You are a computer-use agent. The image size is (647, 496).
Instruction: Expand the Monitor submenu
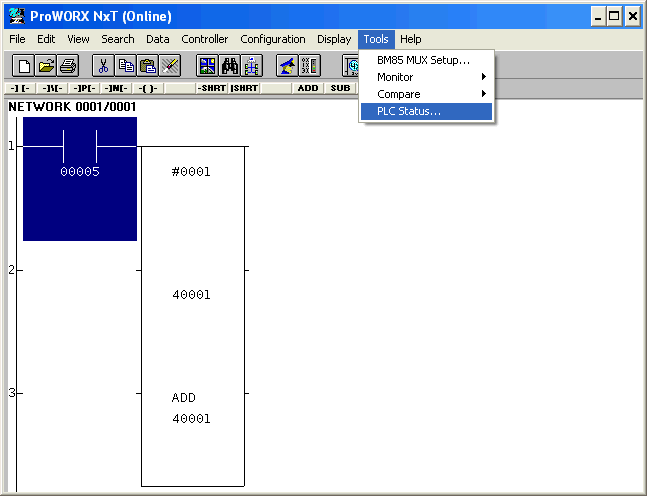[426, 77]
